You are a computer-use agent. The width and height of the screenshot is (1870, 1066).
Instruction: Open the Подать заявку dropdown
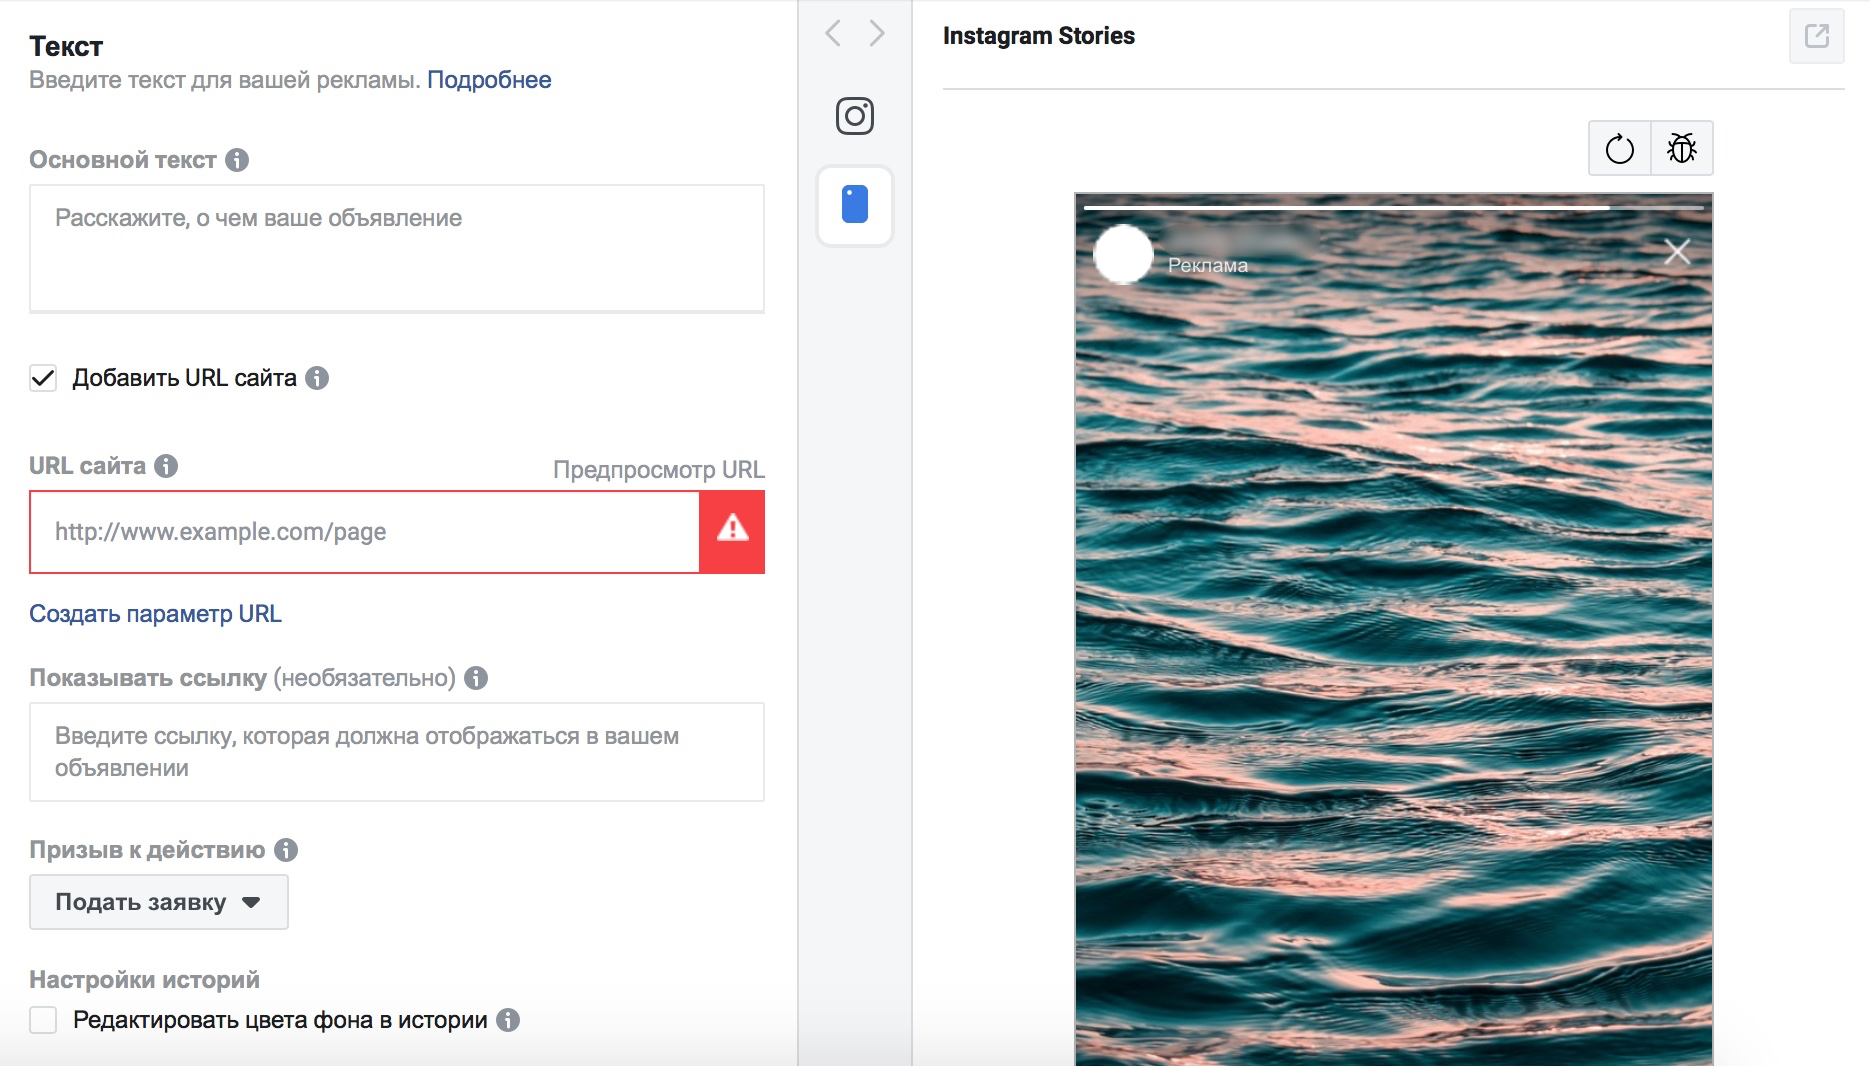coord(159,902)
